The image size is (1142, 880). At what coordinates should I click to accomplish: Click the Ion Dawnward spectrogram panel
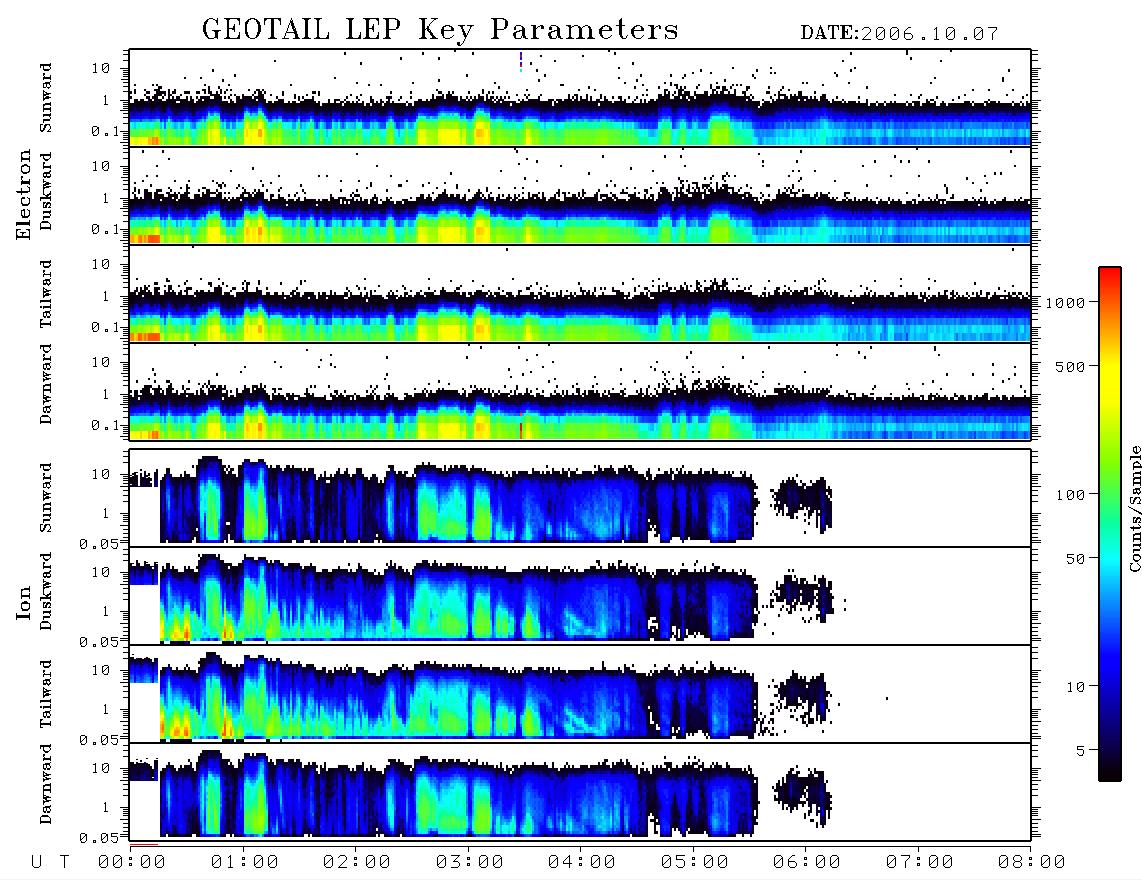pos(580,791)
